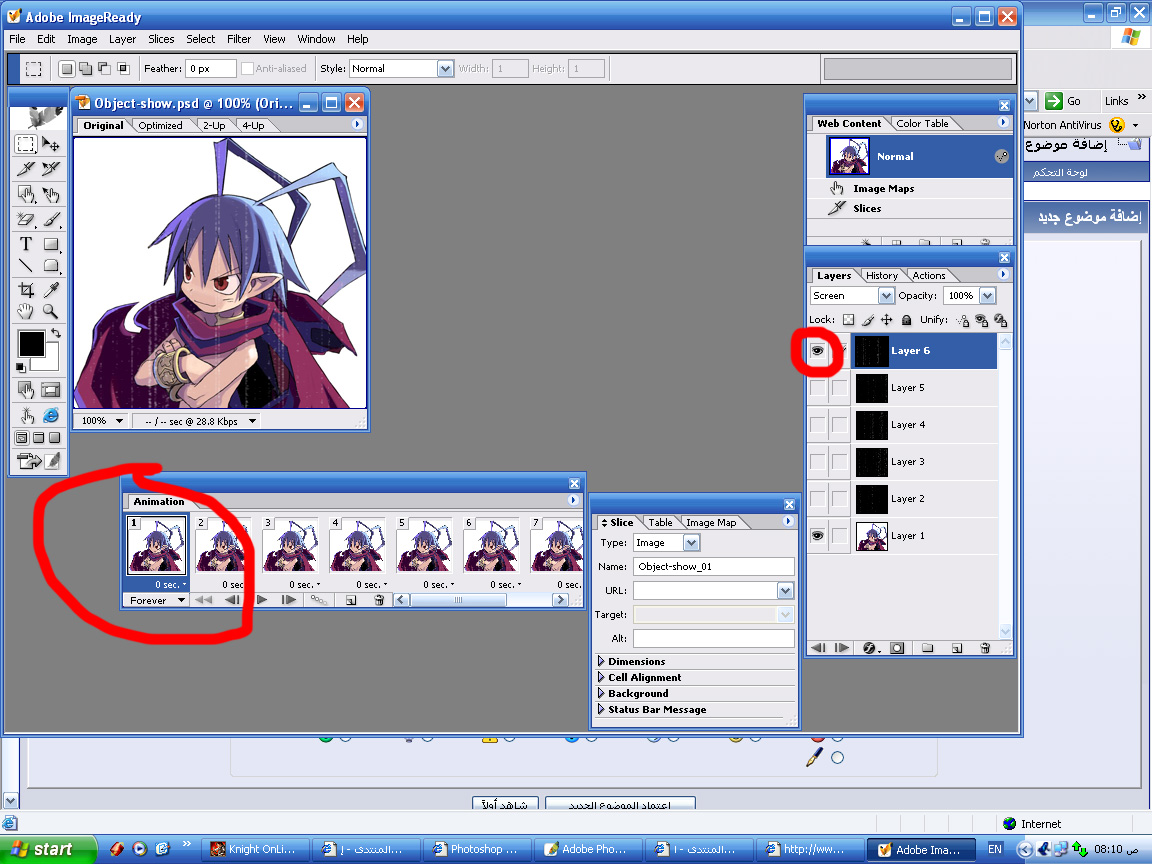Select the Zoom magnifier tool
The image size is (1152, 864).
[51, 312]
